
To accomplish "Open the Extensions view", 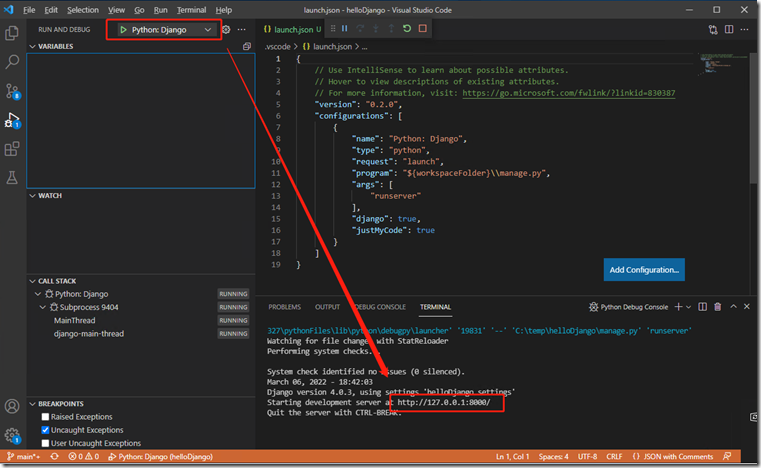I will click(x=12, y=149).
